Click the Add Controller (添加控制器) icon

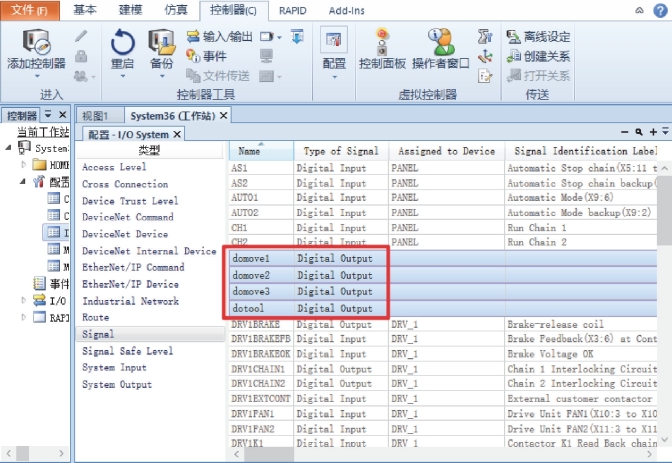pos(36,47)
